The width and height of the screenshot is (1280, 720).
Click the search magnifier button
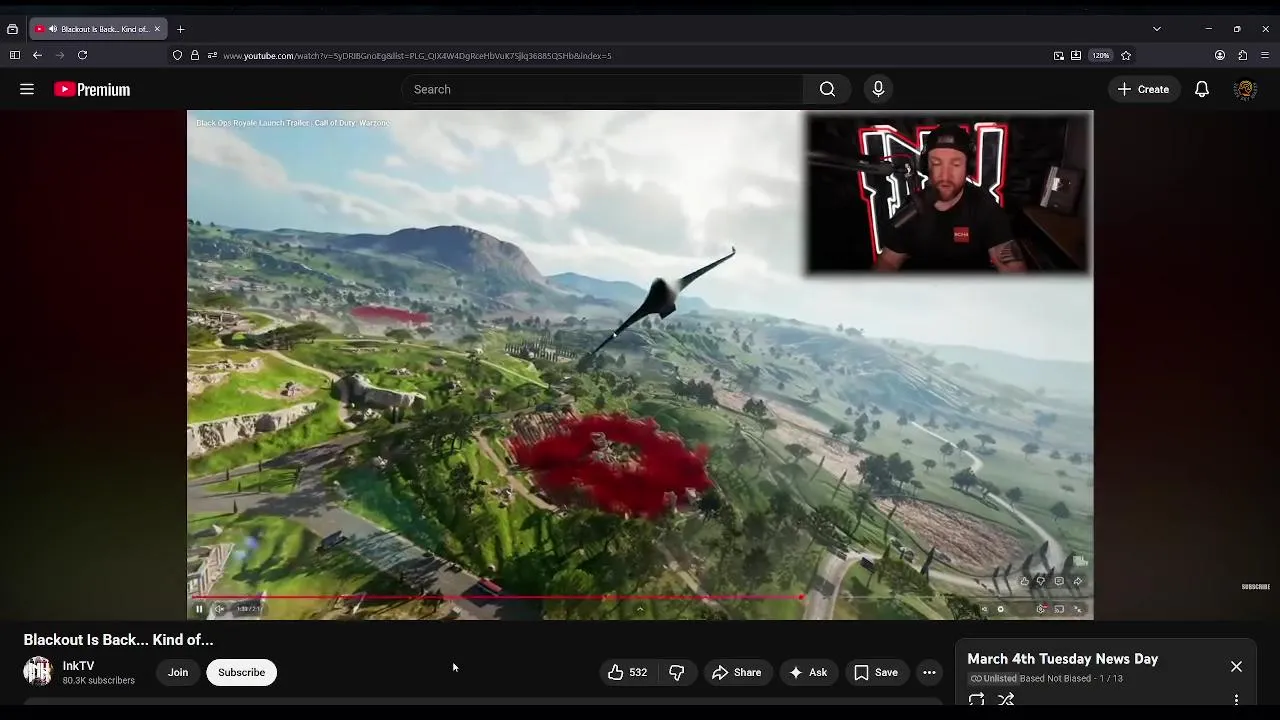click(827, 89)
